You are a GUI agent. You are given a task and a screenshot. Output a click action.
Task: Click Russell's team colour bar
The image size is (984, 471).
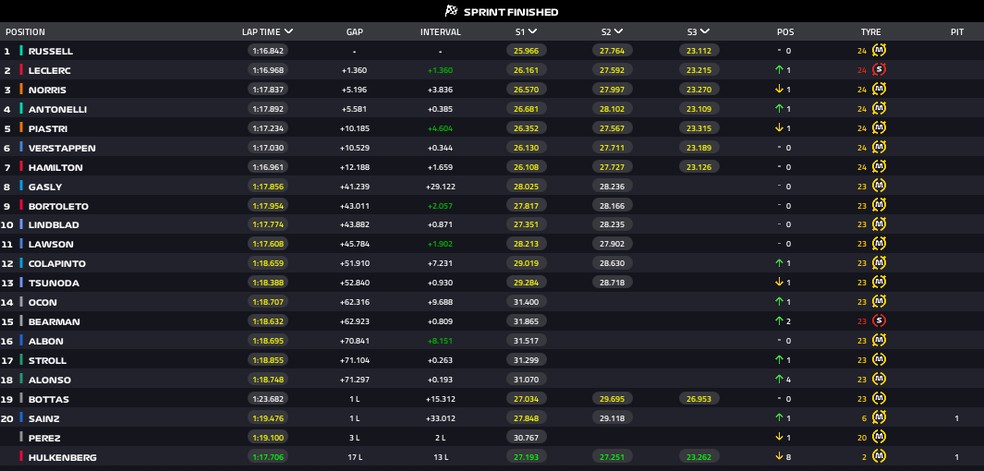21,51
